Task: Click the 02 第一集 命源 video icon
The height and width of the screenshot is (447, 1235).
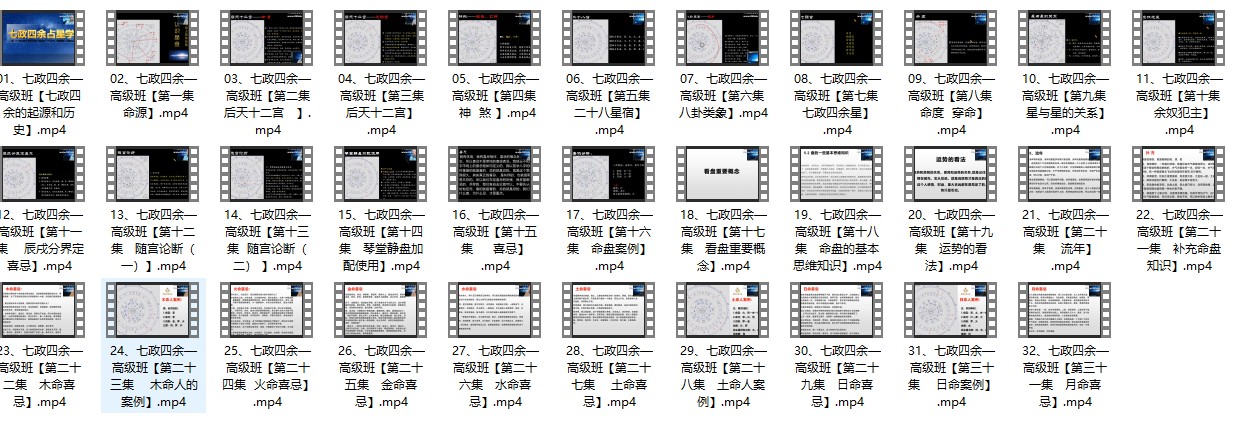Action: (153, 37)
